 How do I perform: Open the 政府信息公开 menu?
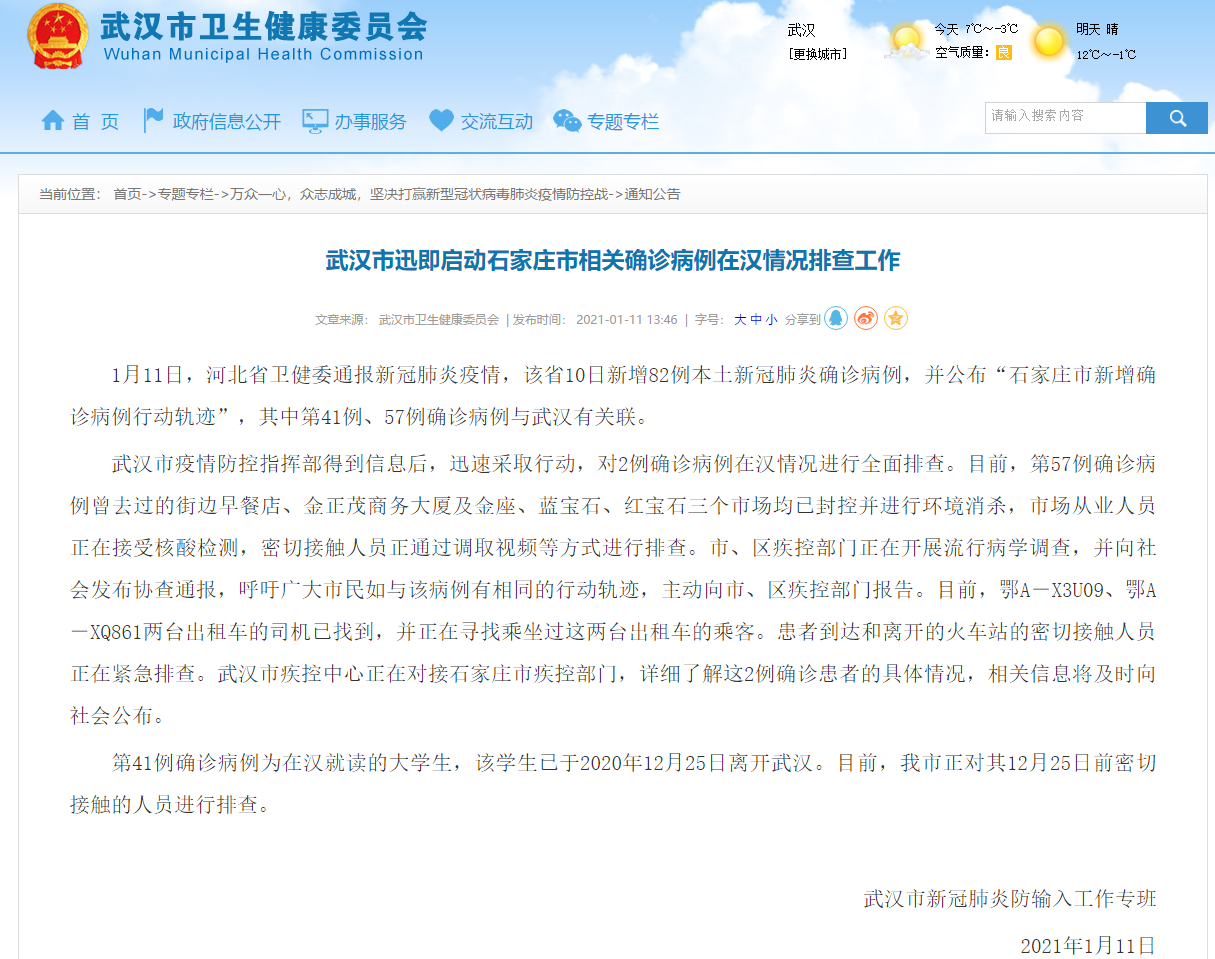click(x=212, y=122)
